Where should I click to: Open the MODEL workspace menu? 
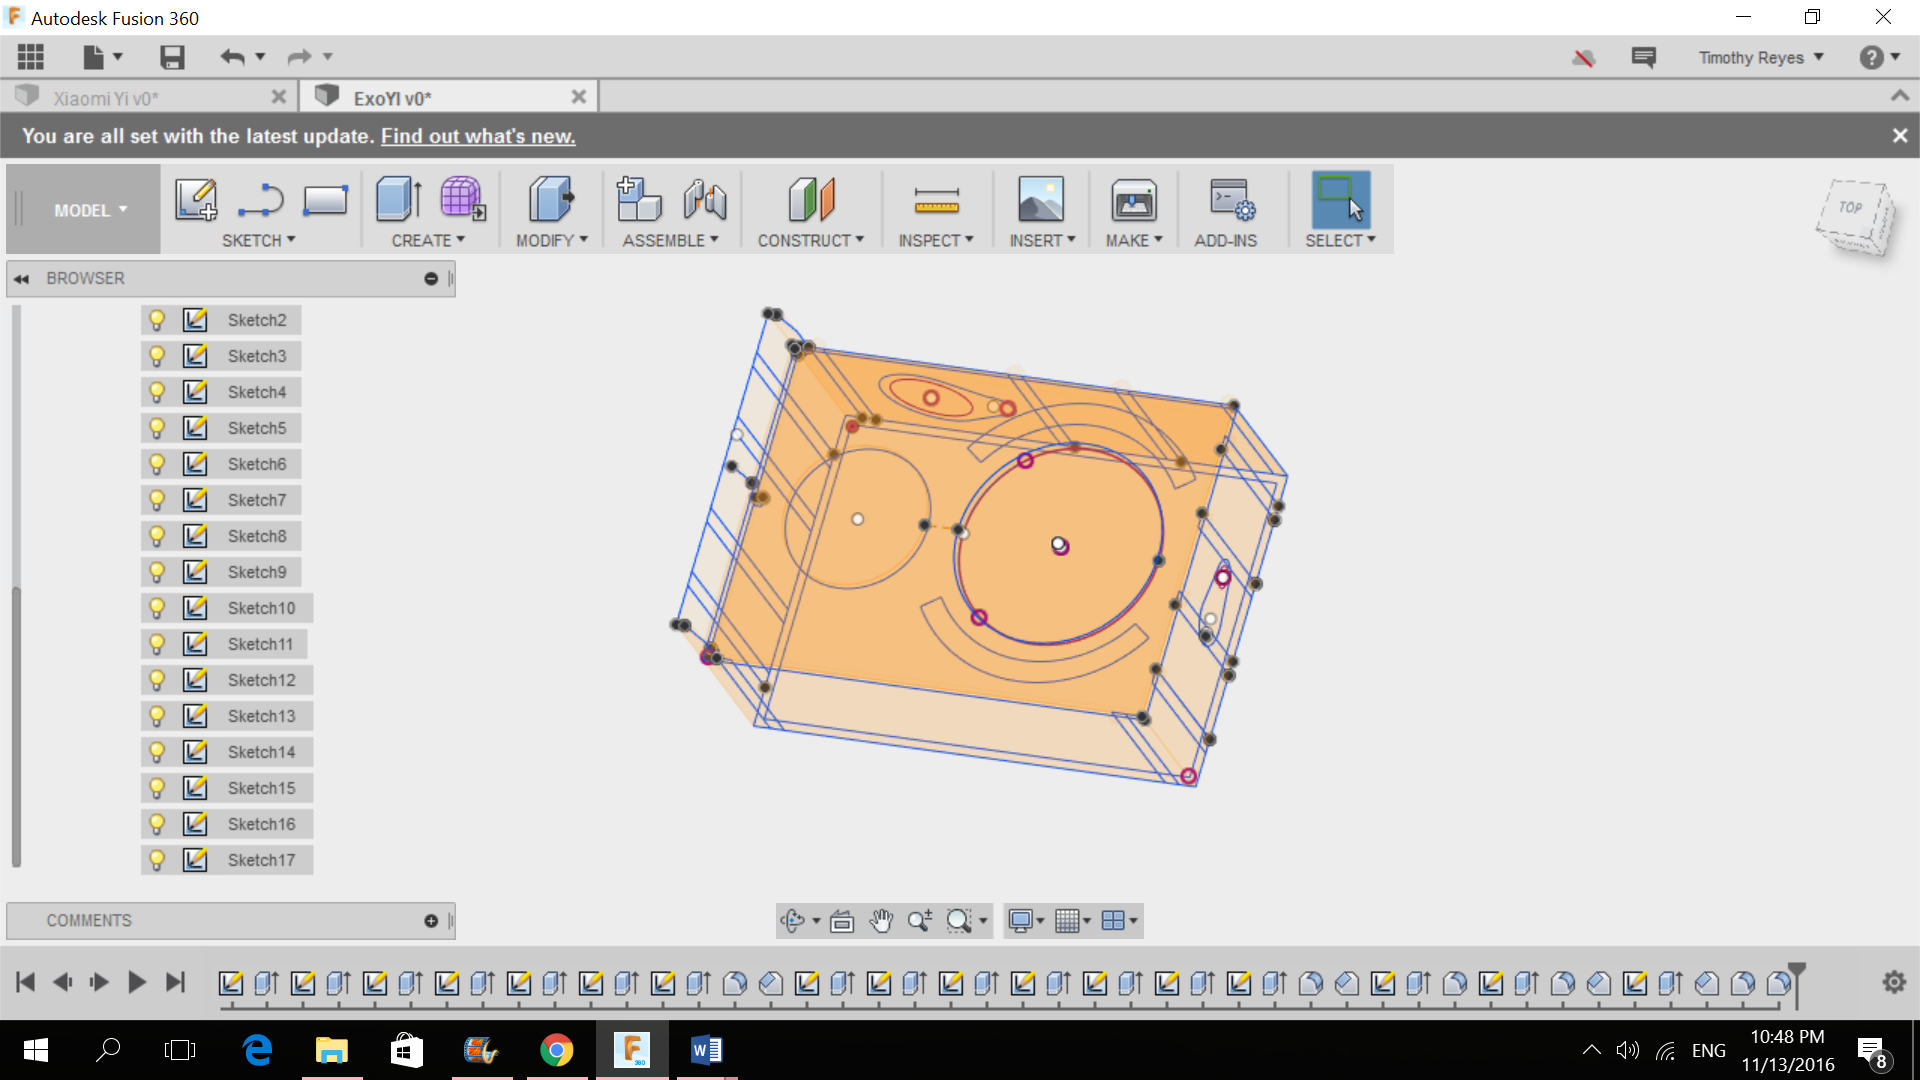pyautogui.click(x=88, y=209)
